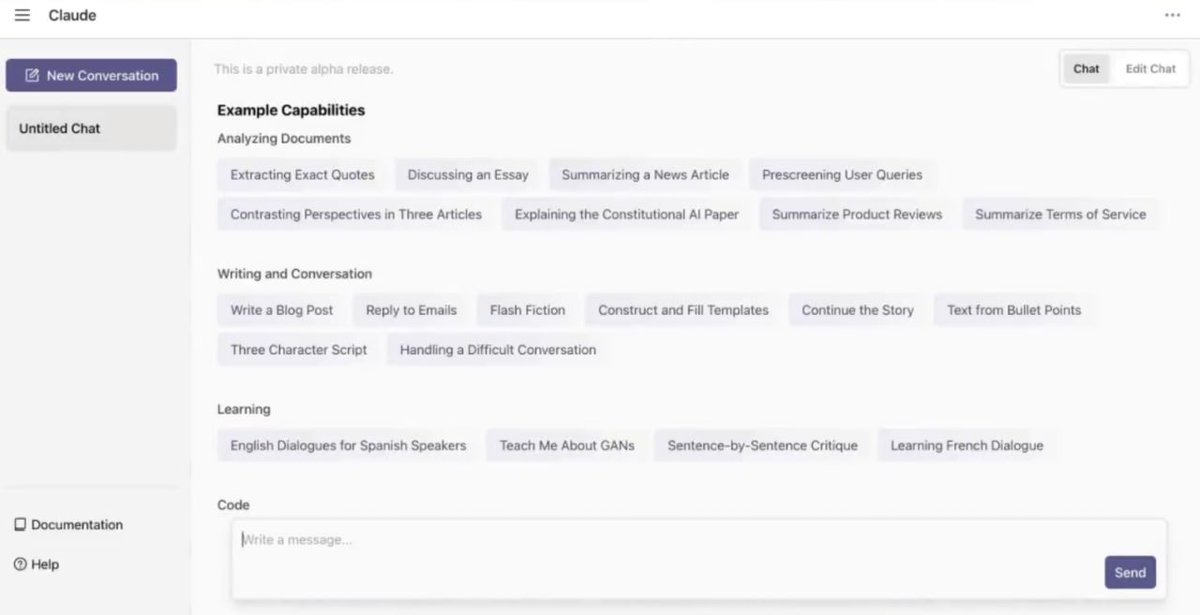Click the Code section label
Screen dimensions: 1200x615
[233, 505]
